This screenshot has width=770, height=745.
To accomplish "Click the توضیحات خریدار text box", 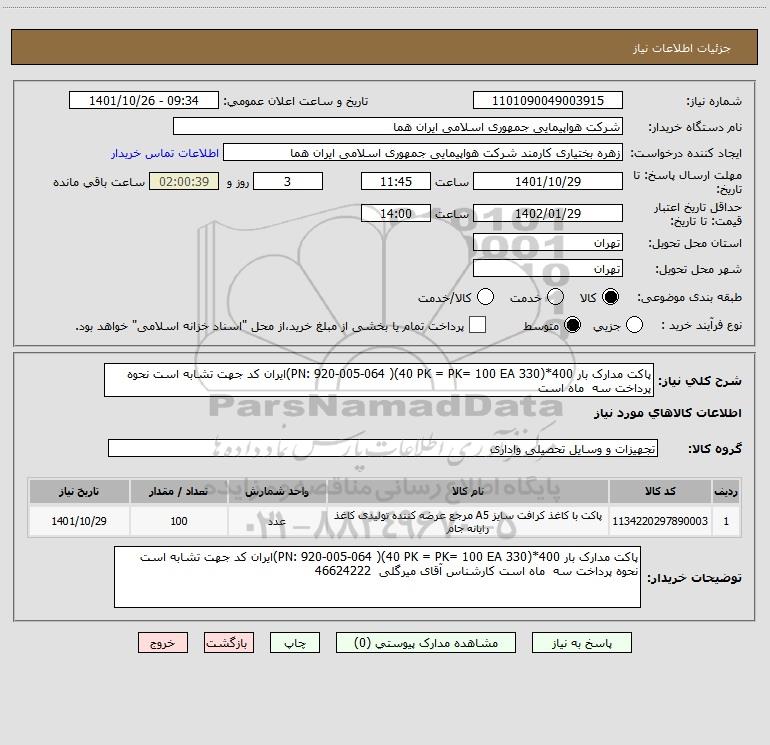I will click(376, 577).
